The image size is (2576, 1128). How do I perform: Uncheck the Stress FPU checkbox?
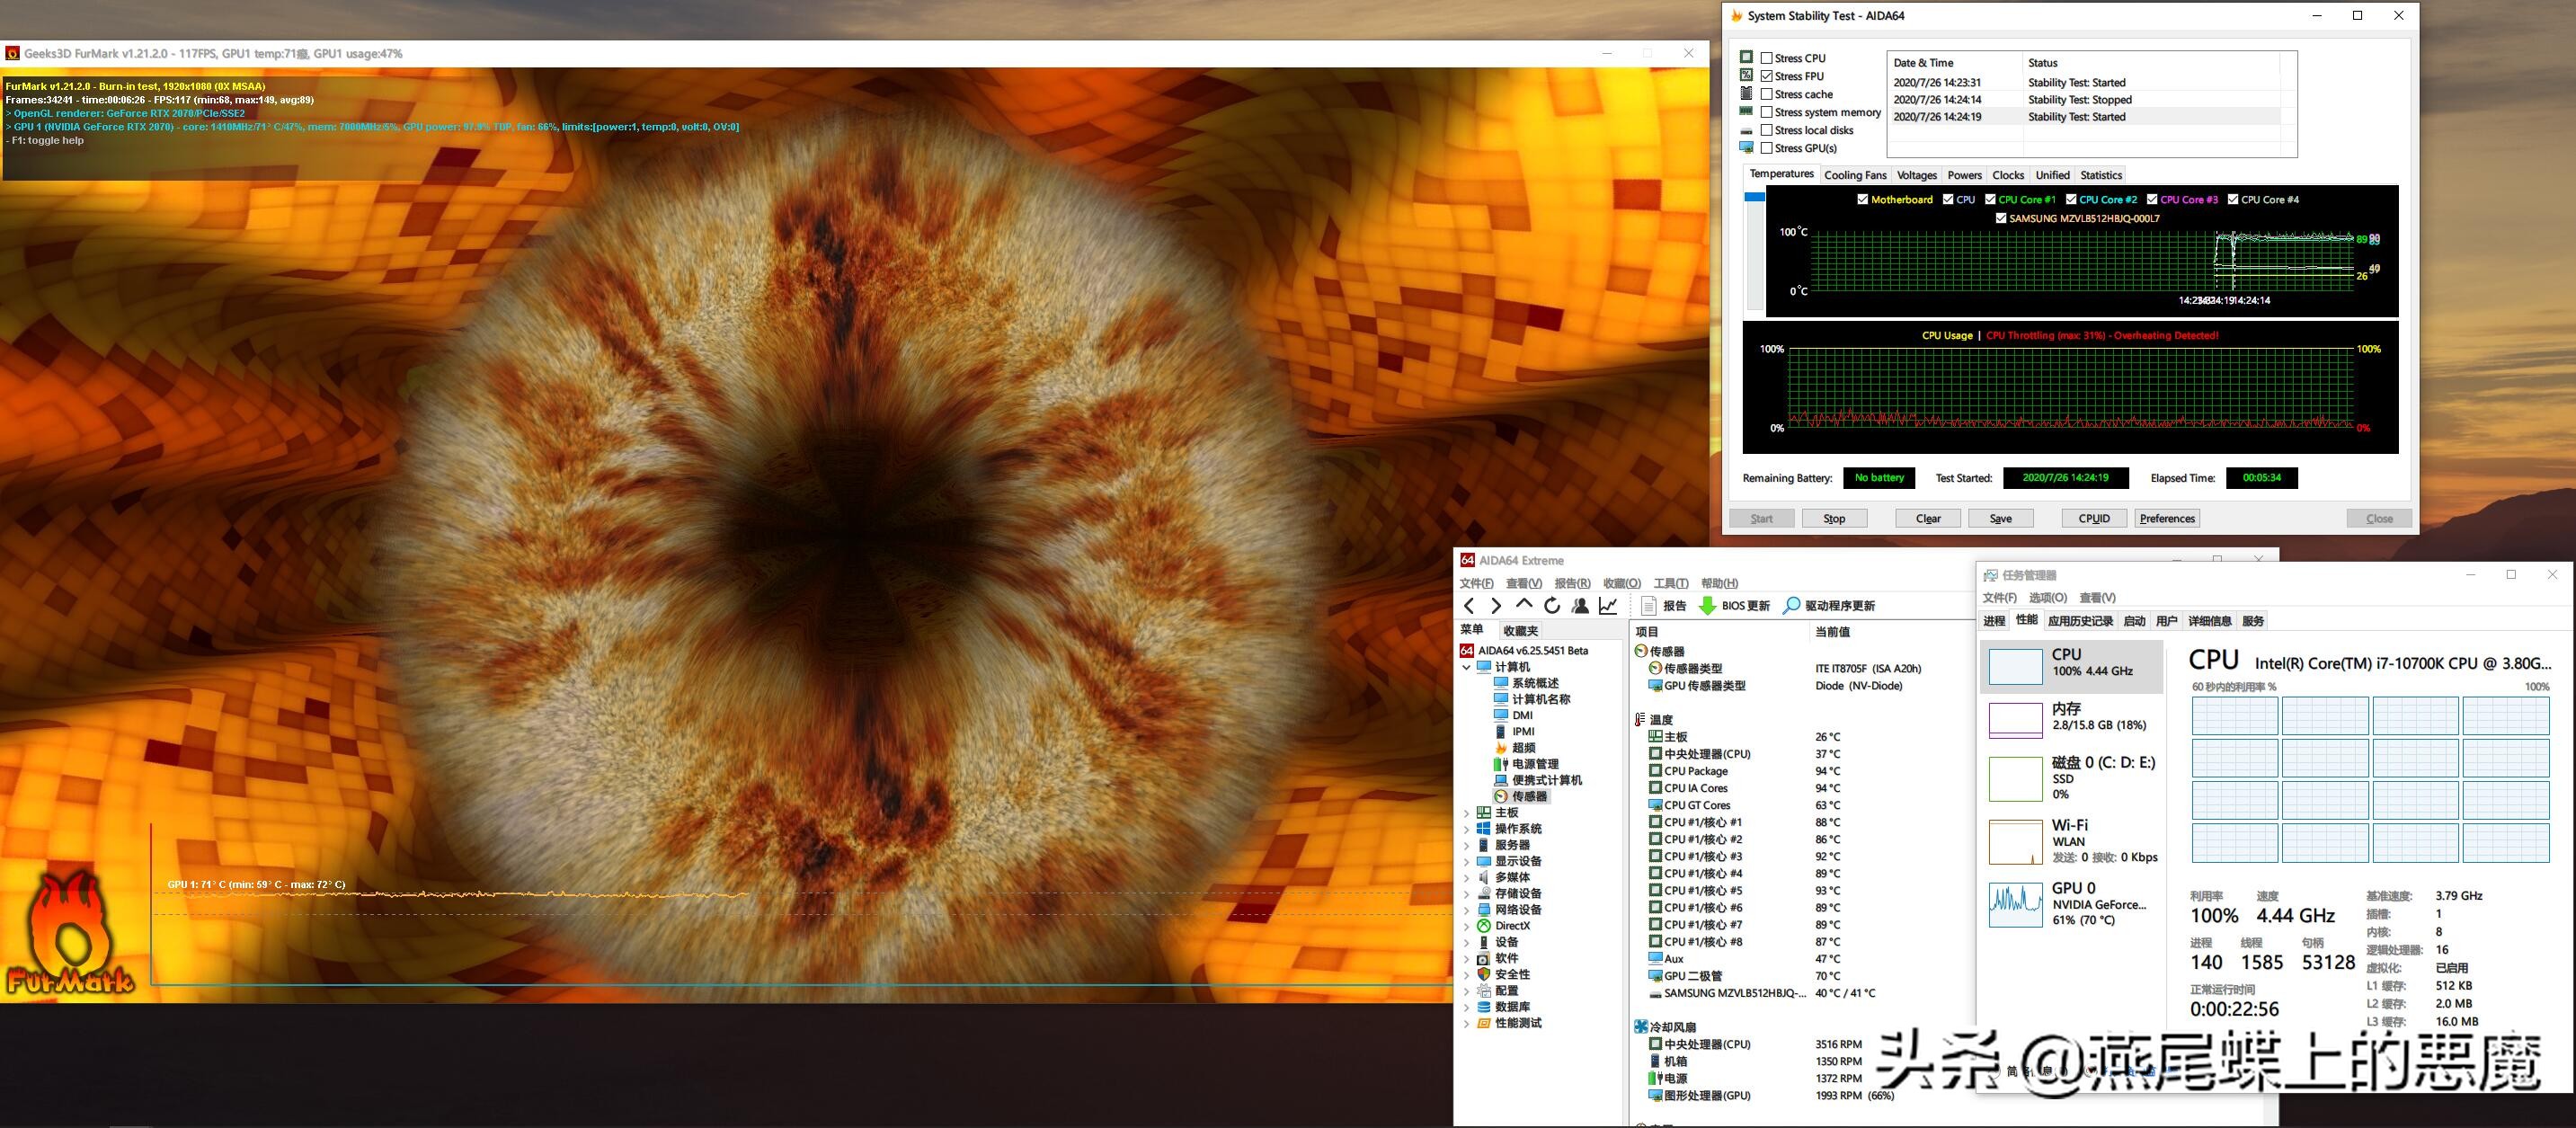[x=1767, y=76]
